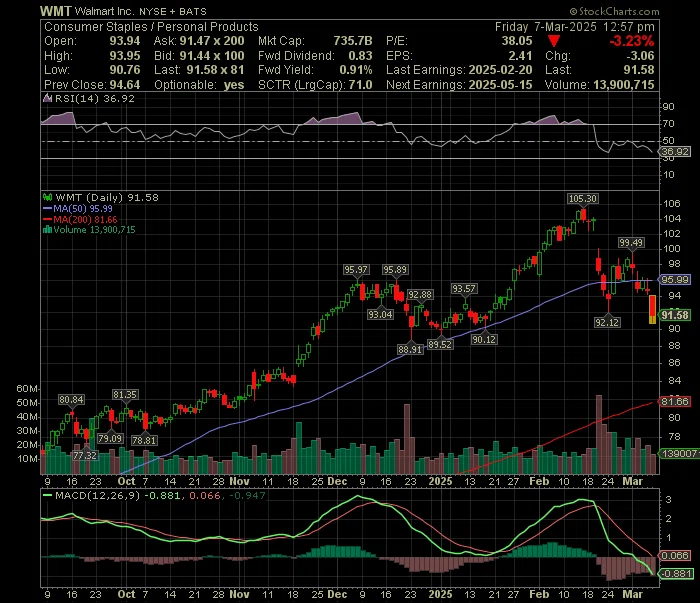Click the 79.09 low price callout
700x603 pixels.
(110, 438)
